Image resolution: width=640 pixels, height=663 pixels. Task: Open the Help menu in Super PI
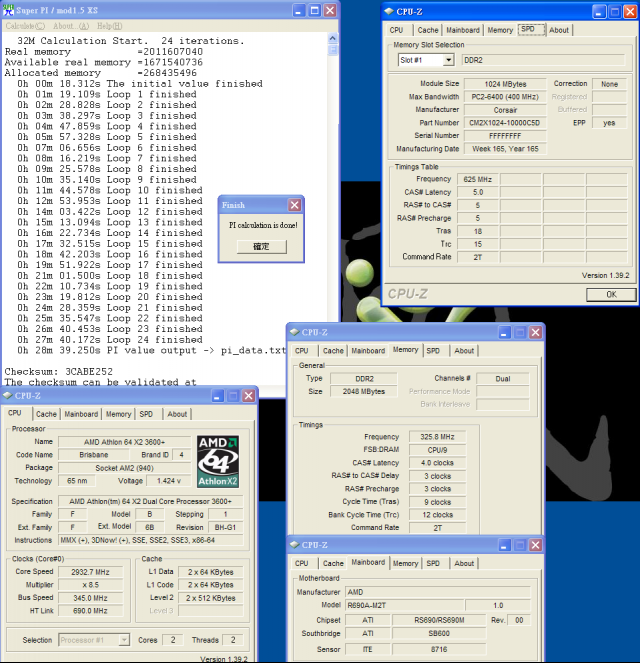click(109, 26)
